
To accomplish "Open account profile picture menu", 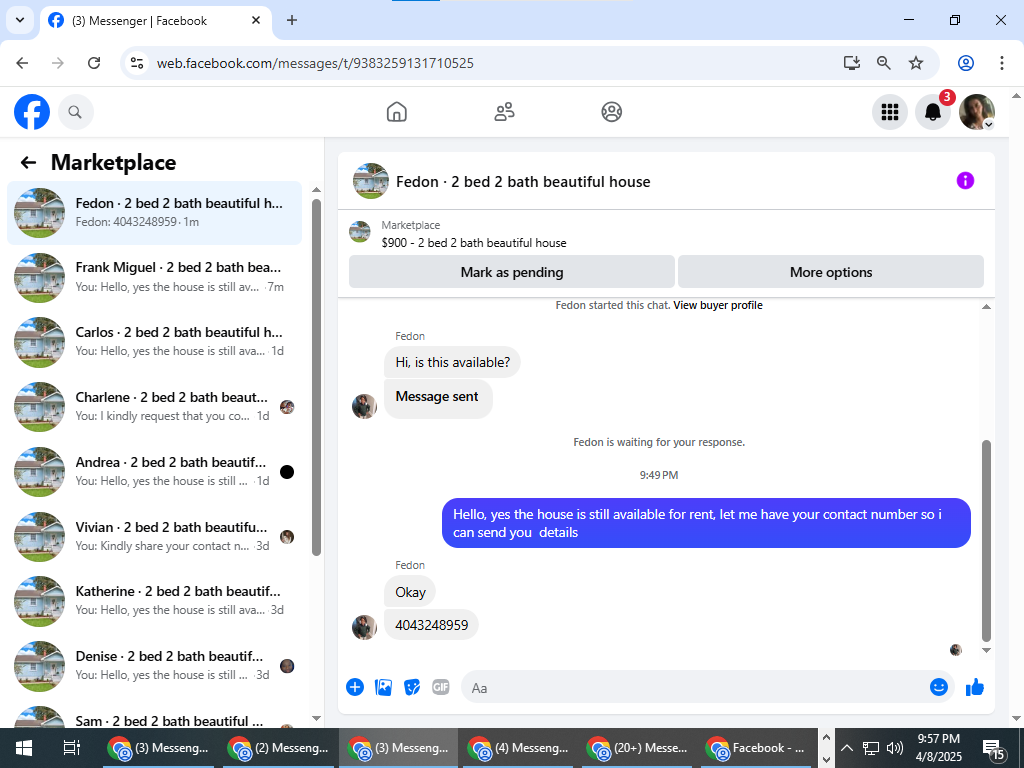I will coord(976,112).
